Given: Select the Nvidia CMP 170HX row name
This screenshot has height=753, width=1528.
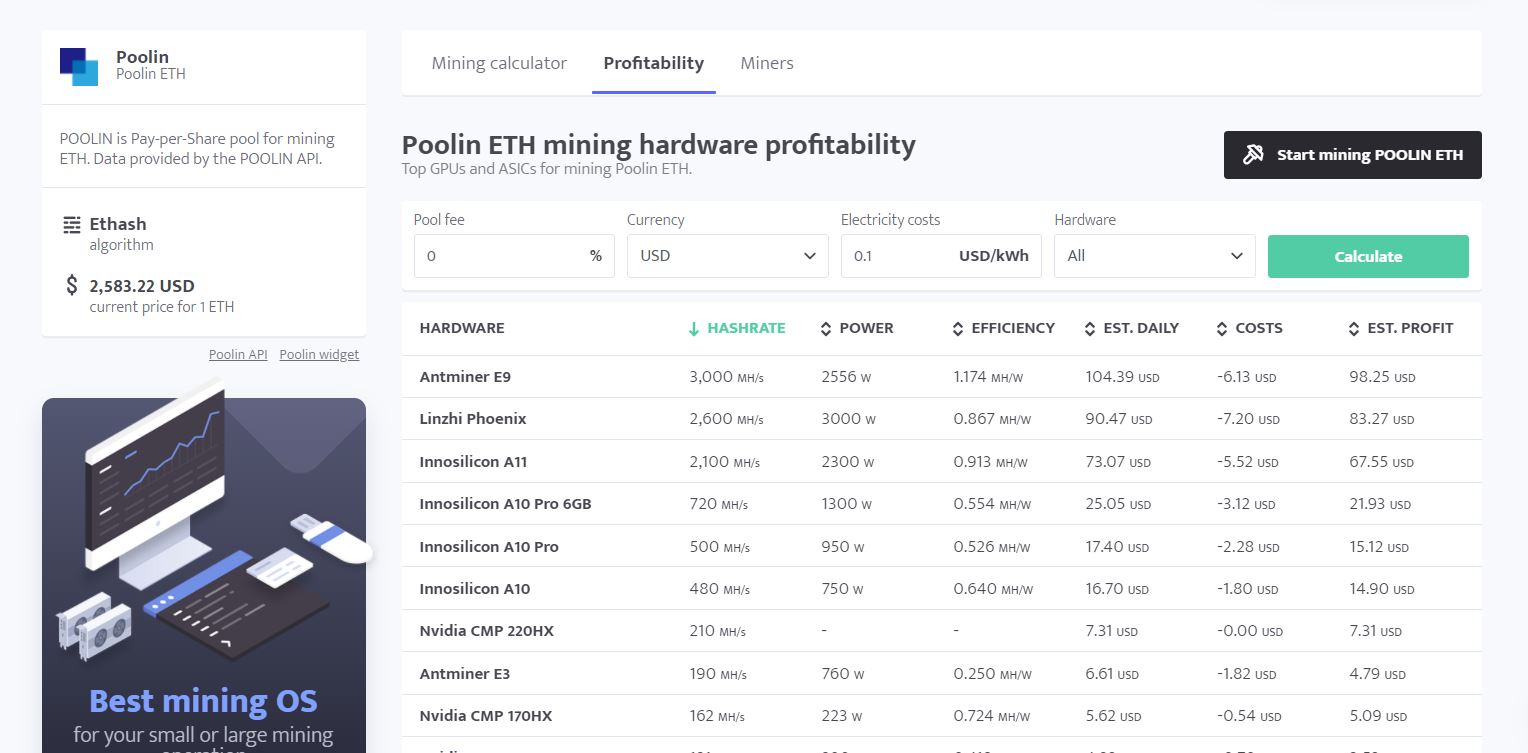Looking at the screenshot, I should [x=486, y=716].
